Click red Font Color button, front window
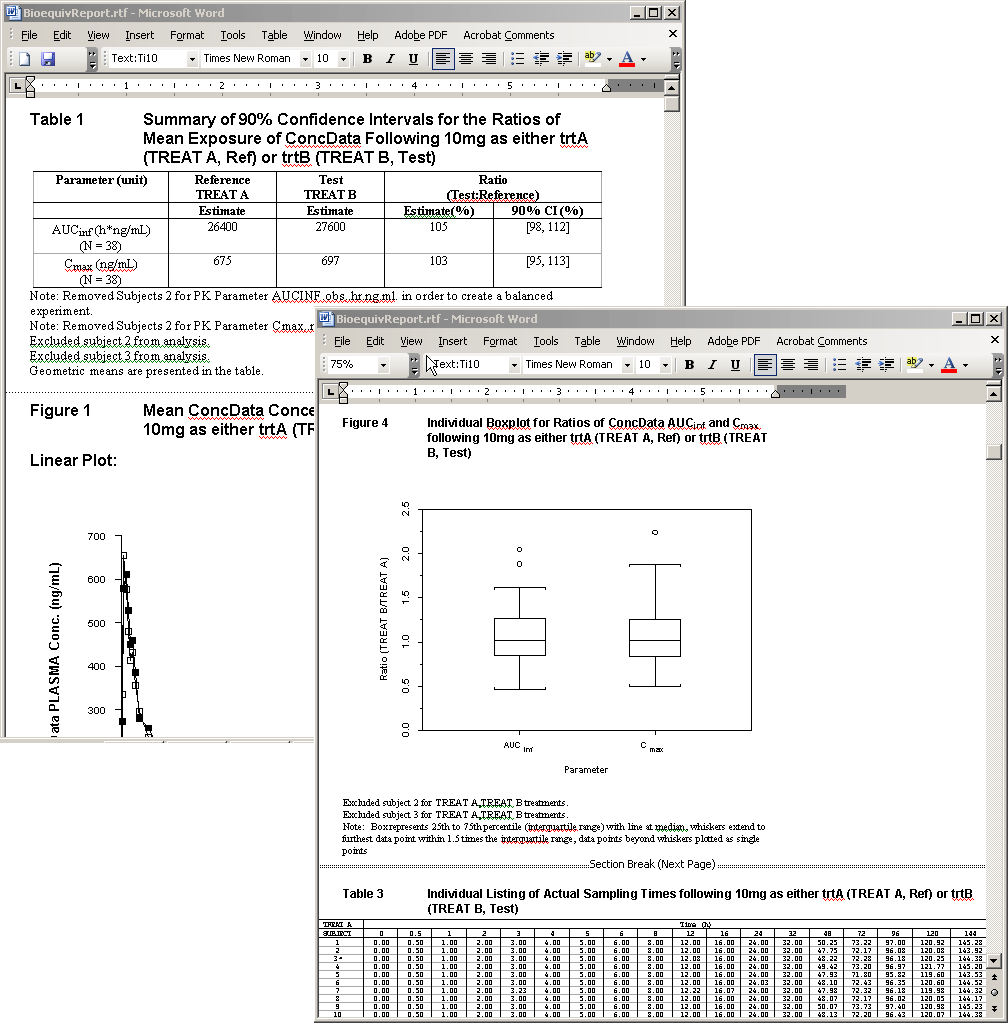Screen dimensions: 1008x1023 pyautogui.click(x=949, y=365)
